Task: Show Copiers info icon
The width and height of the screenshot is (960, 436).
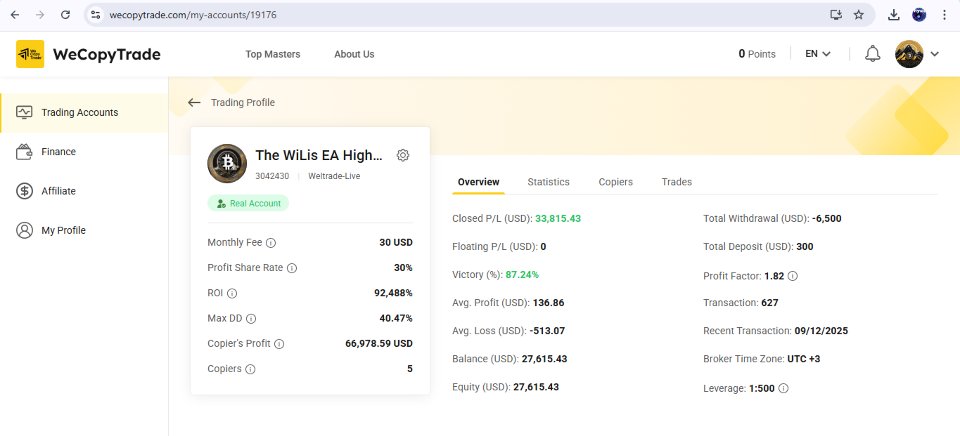Action: (x=250, y=369)
